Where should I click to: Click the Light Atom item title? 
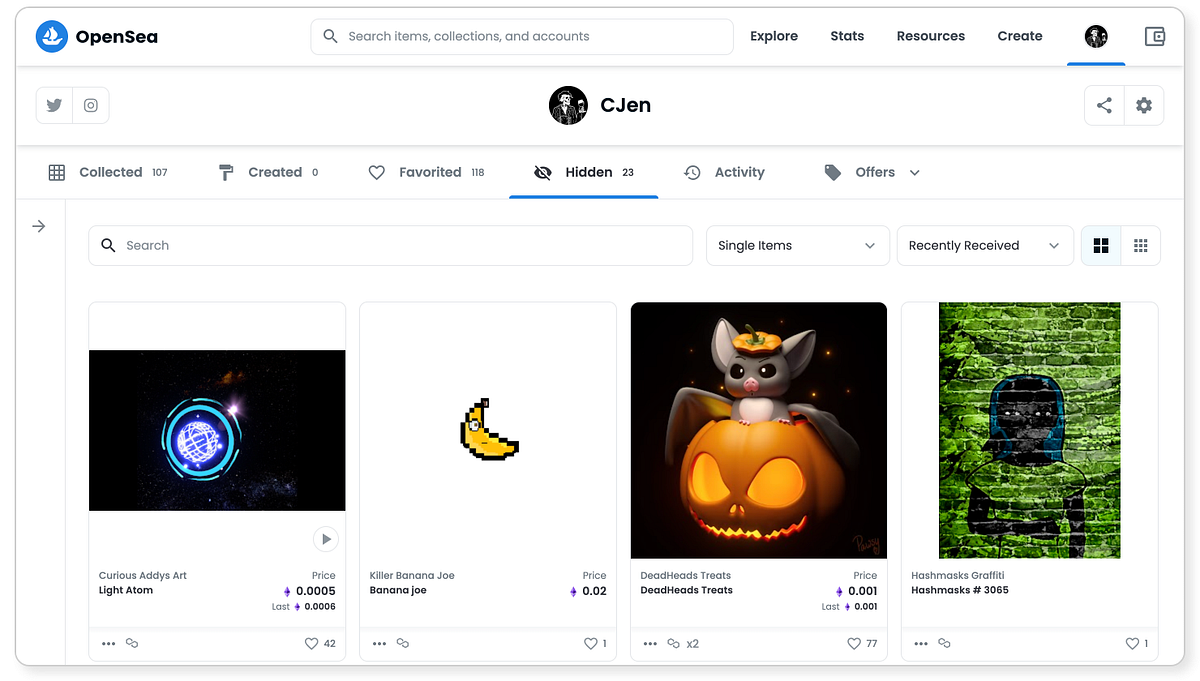(x=126, y=591)
